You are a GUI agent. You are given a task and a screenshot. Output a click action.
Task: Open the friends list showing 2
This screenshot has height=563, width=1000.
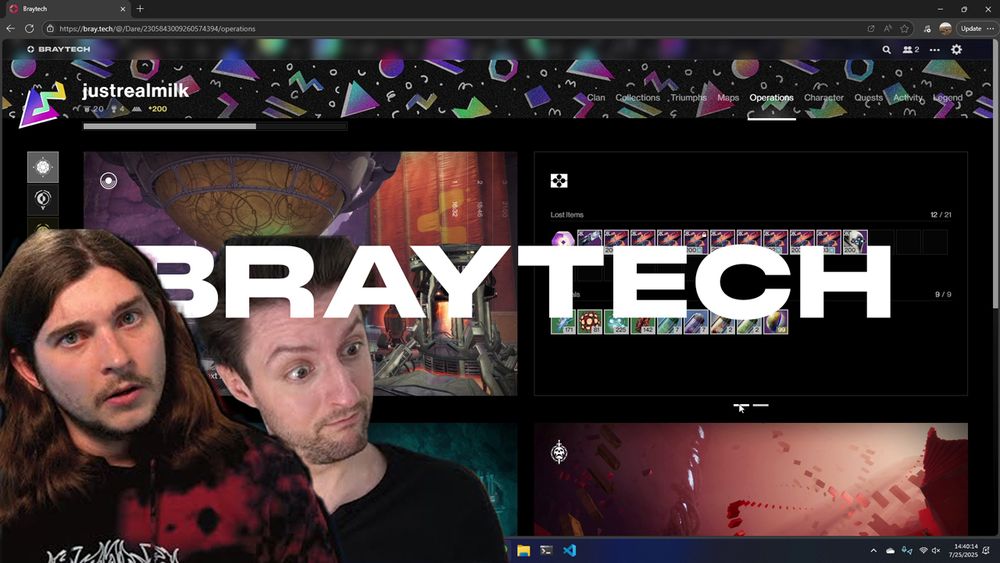pyautogui.click(x=911, y=49)
